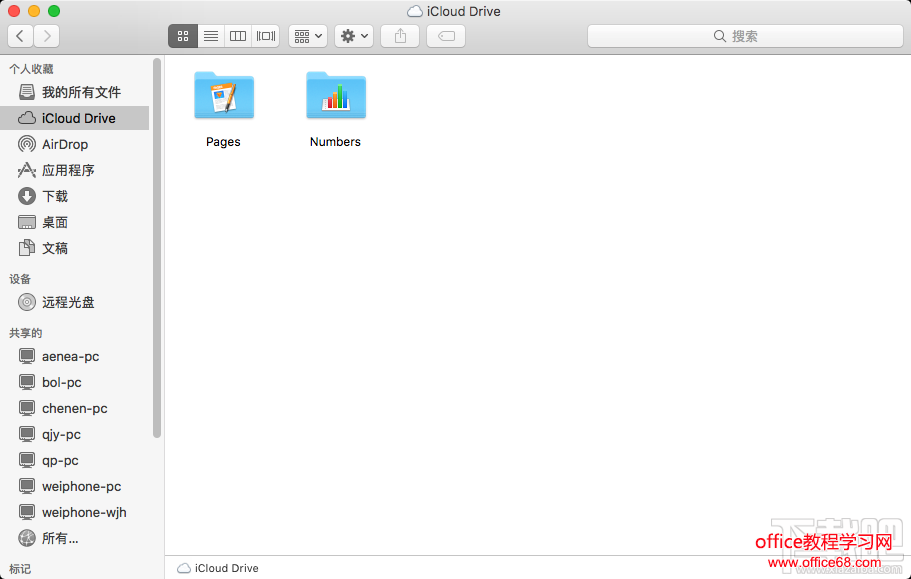The width and height of the screenshot is (911, 579).
Task: Click the 共享的 section header
Action: coord(26,333)
